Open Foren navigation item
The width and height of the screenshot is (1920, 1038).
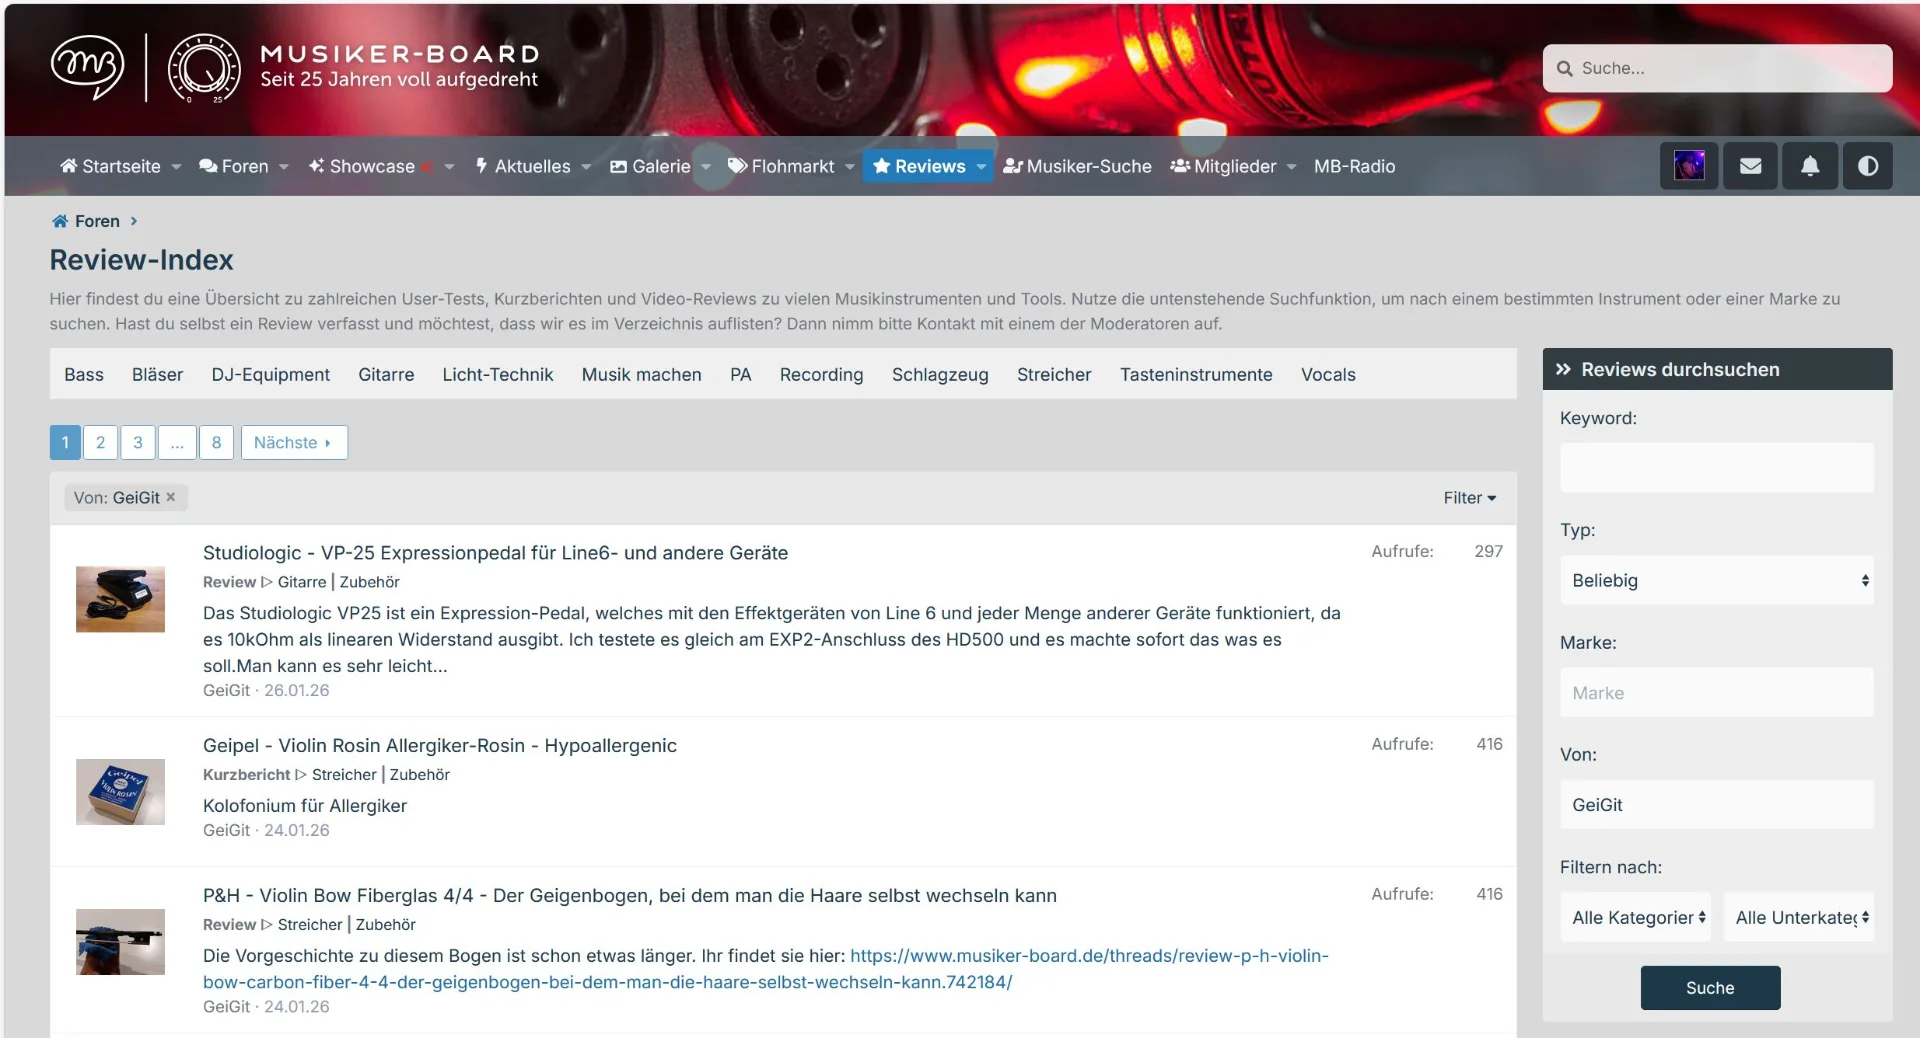[234, 166]
